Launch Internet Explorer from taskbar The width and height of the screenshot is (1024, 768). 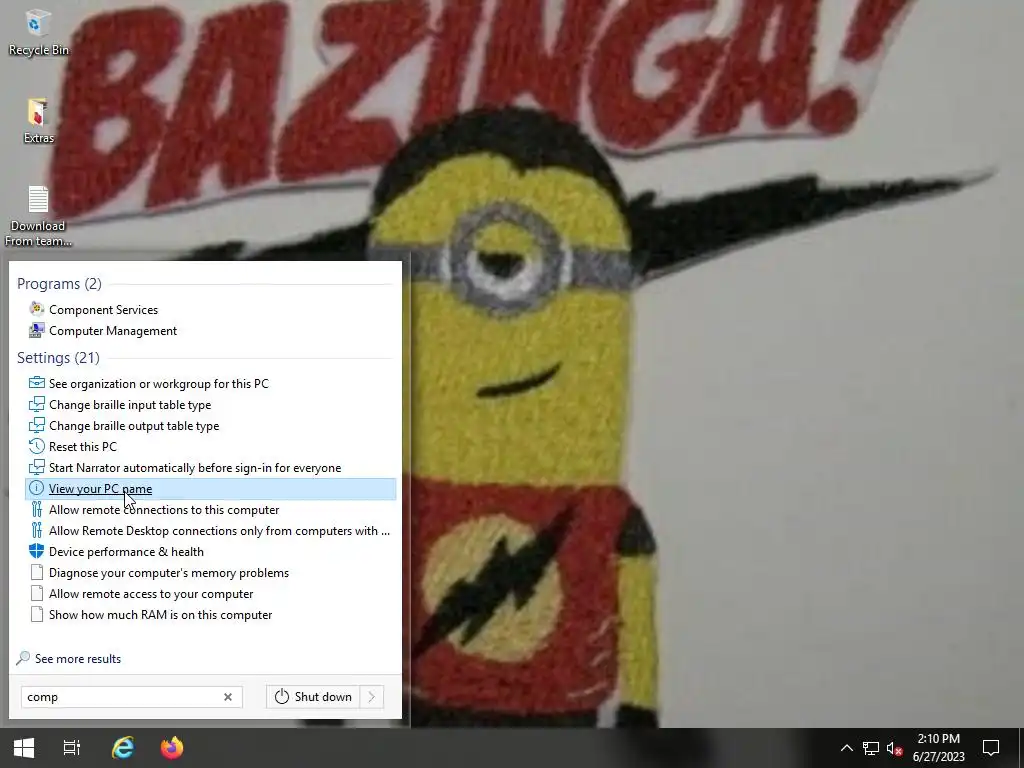coord(123,748)
